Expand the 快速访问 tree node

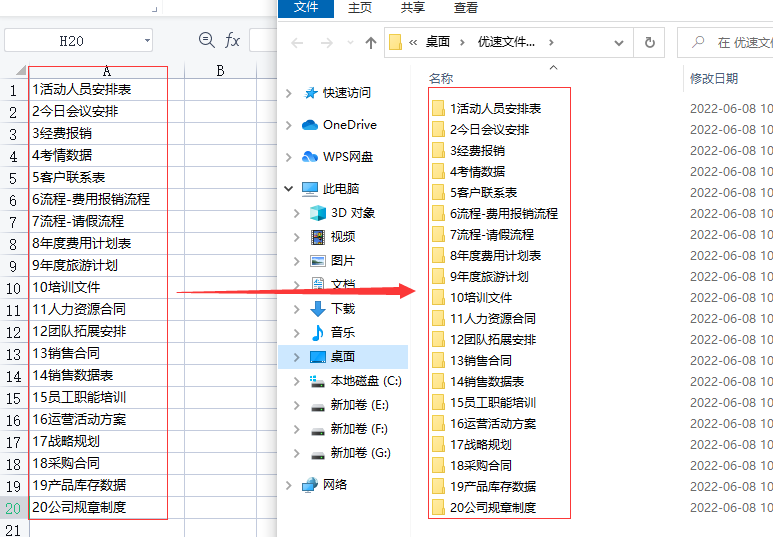coord(289,93)
